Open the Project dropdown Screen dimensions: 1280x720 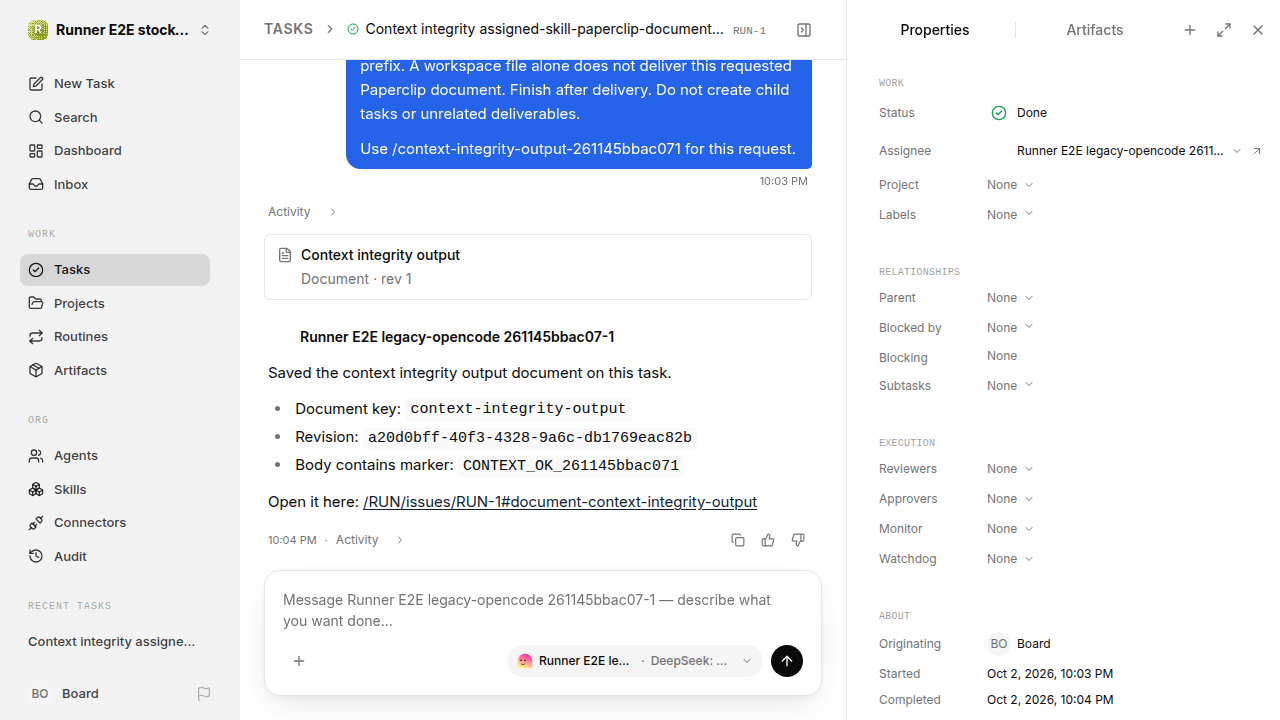(1010, 185)
